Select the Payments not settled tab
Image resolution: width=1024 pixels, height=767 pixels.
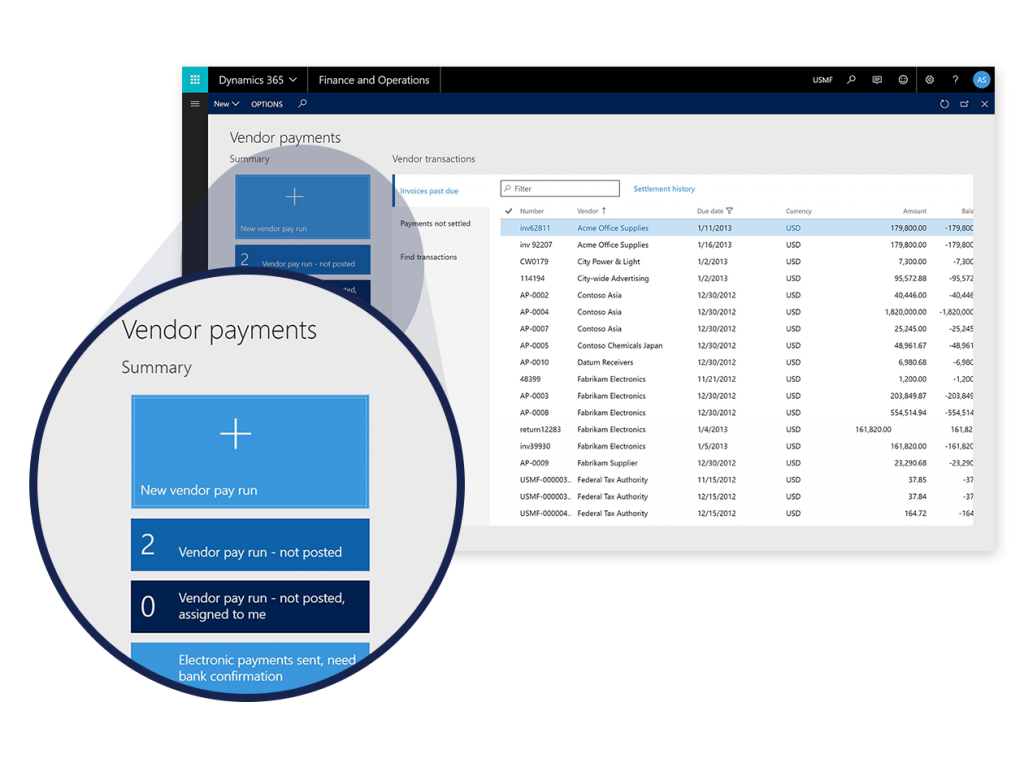tap(435, 223)
